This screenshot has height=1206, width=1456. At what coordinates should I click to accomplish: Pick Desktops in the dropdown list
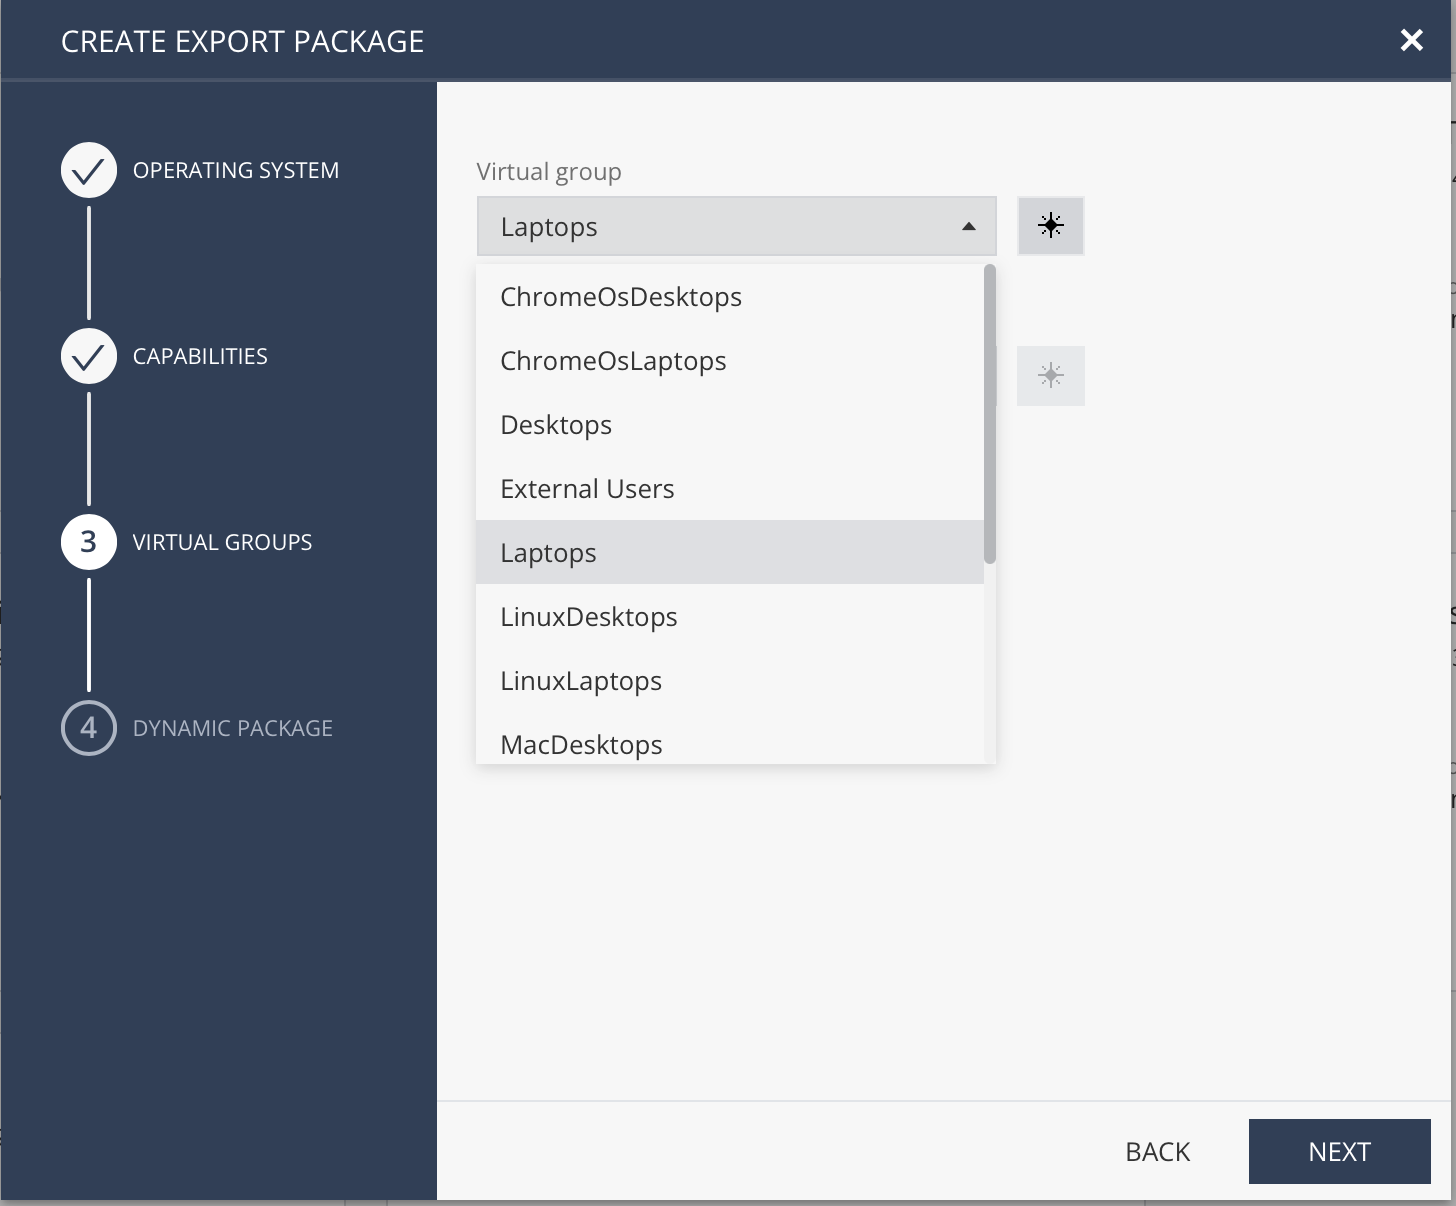[556, 425]
